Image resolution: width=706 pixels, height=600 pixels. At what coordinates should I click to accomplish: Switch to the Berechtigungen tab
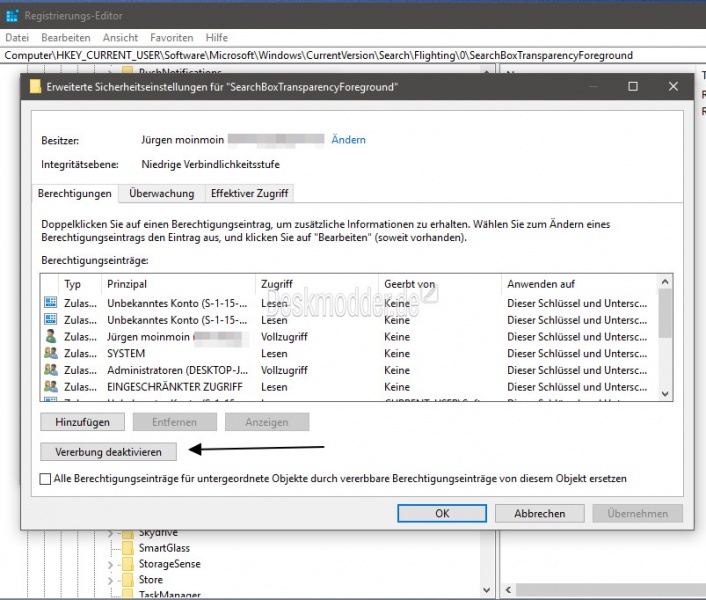click(75, 194)
